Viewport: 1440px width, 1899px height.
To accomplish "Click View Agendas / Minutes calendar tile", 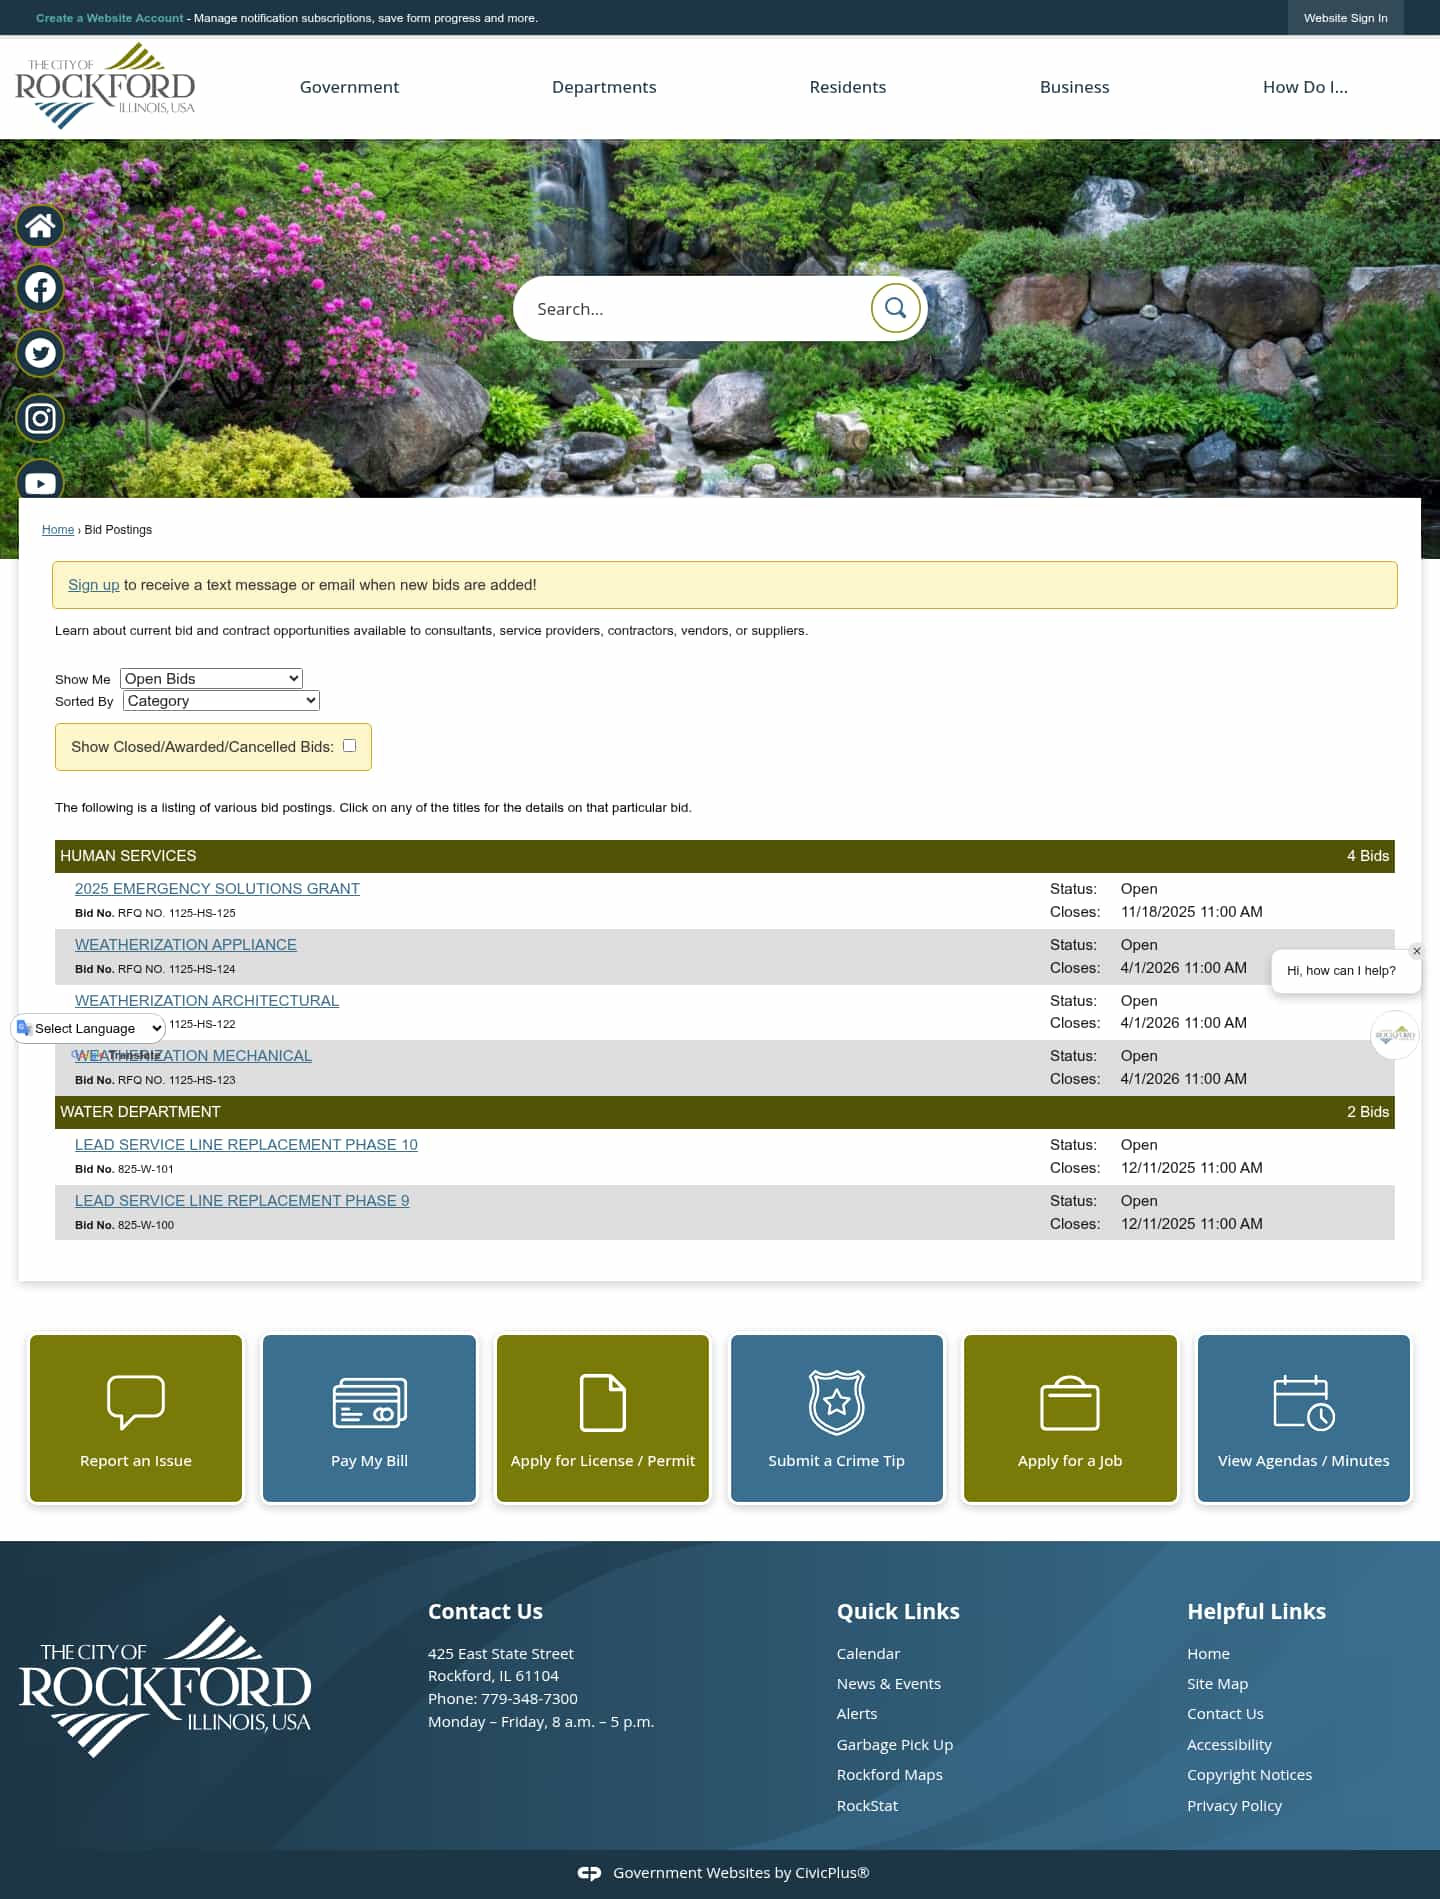I will 1304,1418.
